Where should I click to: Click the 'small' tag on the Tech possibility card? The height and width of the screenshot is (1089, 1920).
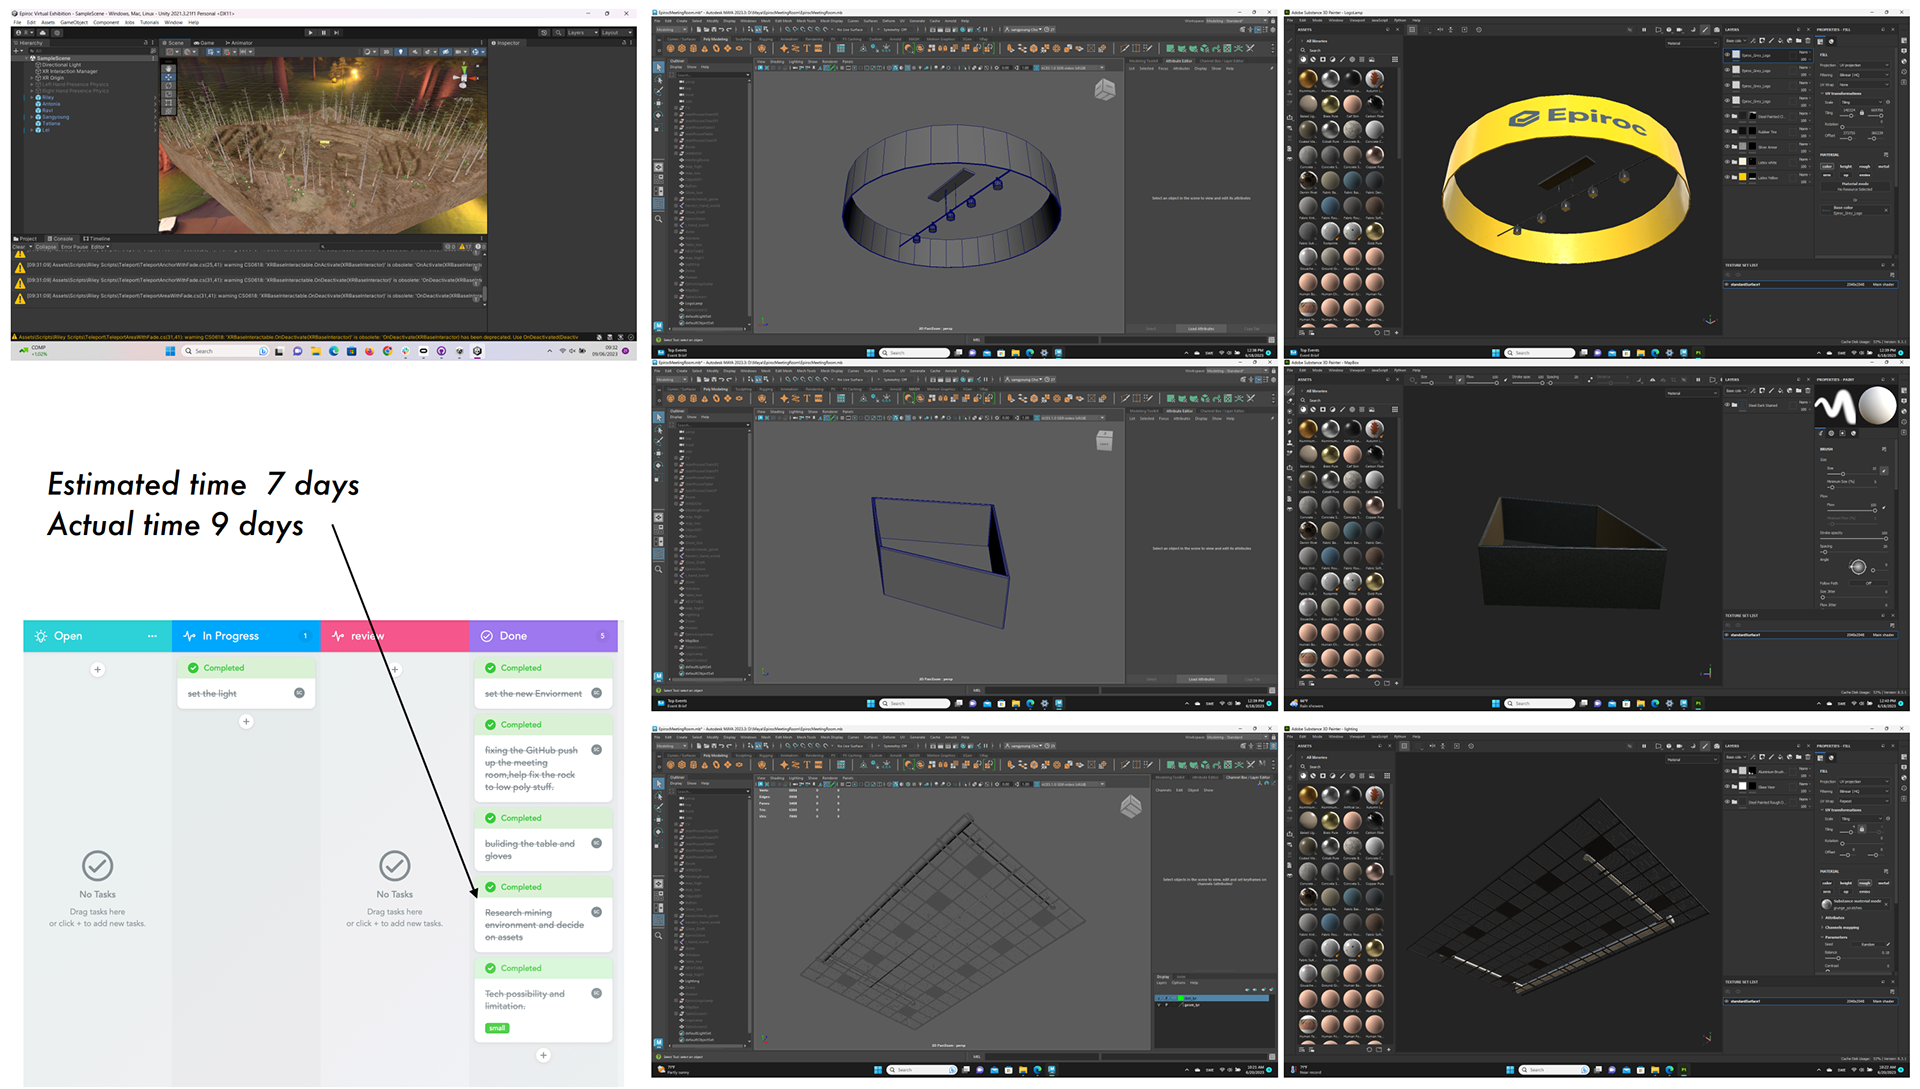(497, 1028)
